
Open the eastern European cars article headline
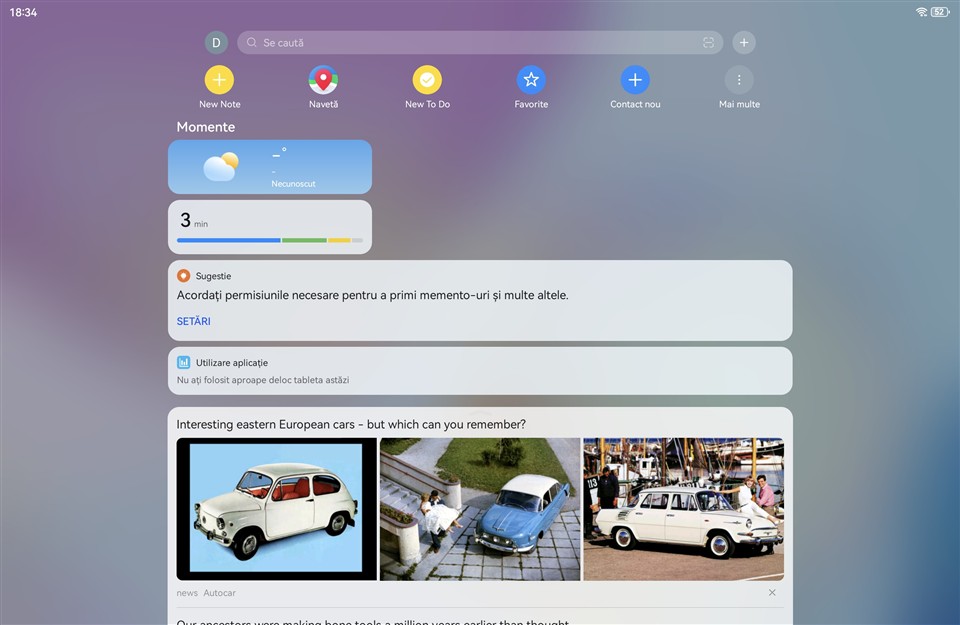(x=351, y=424)
